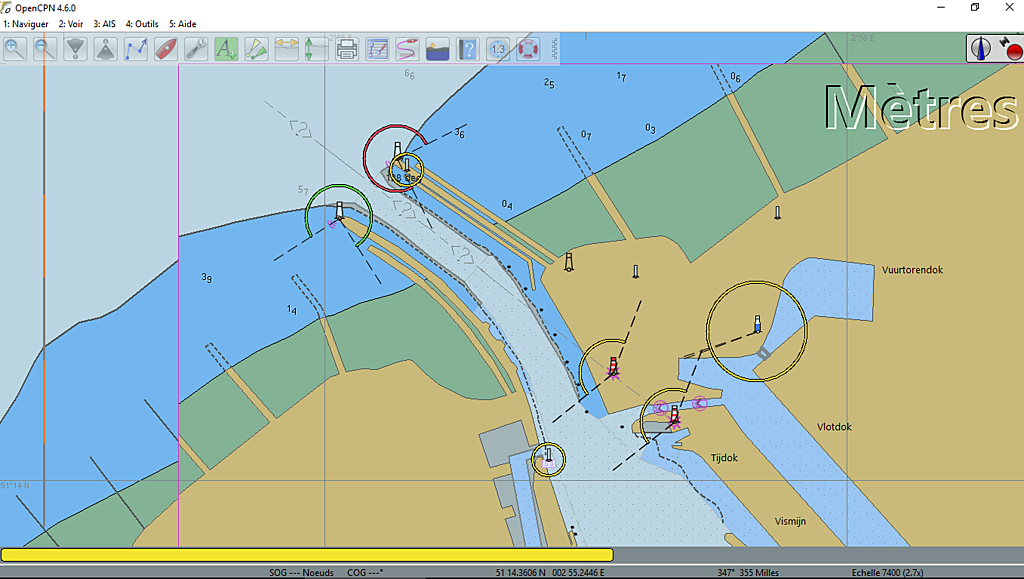Open the about/help book icon
This screenshot has height=579, width=1024.
(467, 49)
